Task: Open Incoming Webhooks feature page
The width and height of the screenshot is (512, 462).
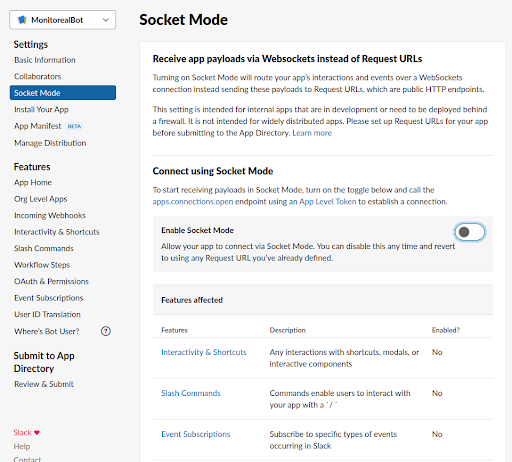Action: [x=50, y=216]
